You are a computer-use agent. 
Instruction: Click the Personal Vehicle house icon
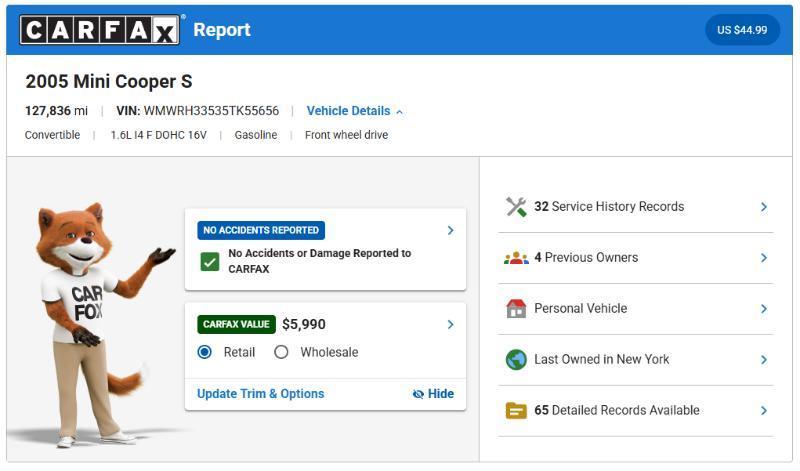pos(516,309)
